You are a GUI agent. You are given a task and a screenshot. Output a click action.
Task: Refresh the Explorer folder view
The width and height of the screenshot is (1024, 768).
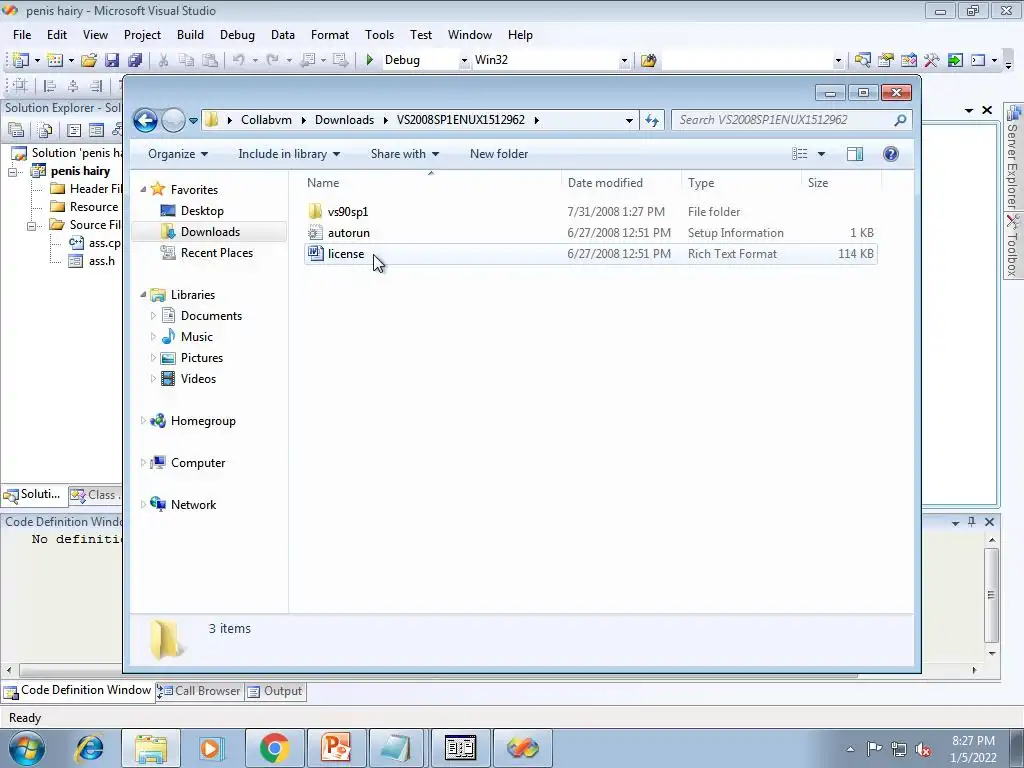652,120
